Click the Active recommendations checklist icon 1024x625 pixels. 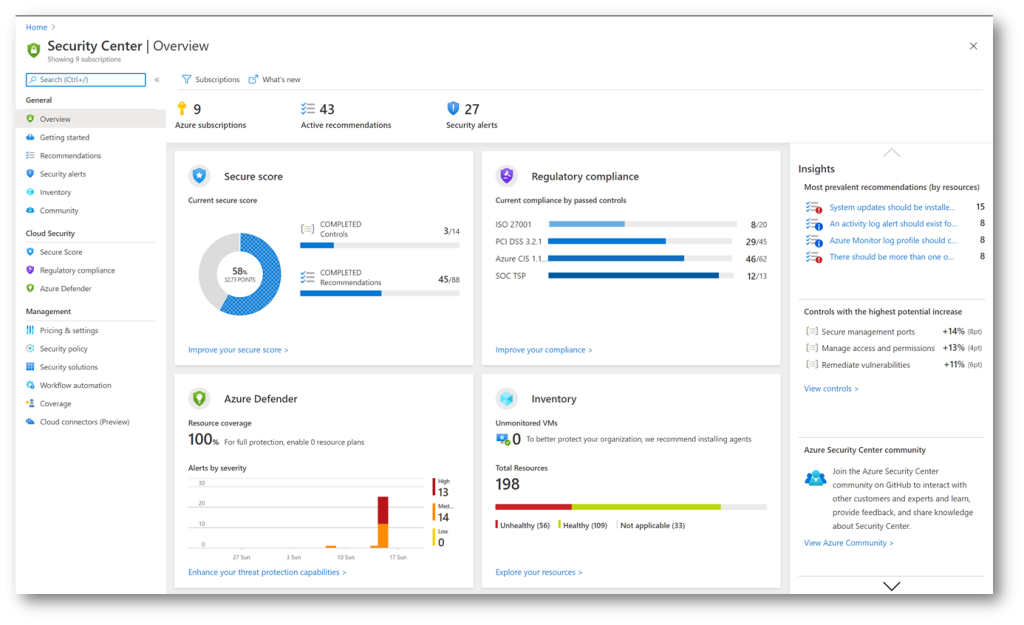tap(308, 108)
